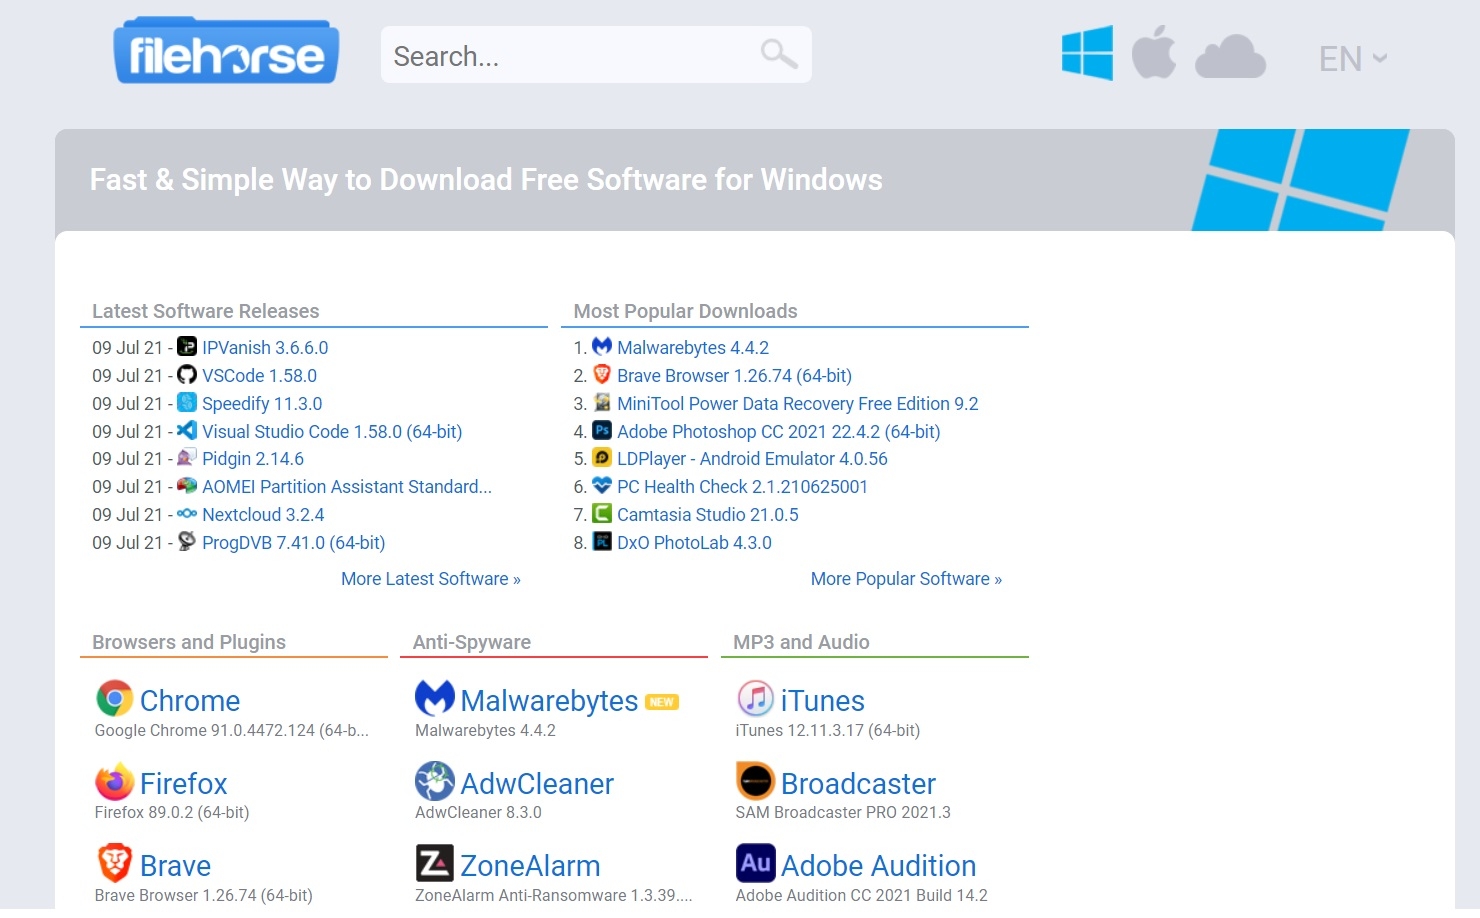Open the AdwCleaner title link

point(536,784)
